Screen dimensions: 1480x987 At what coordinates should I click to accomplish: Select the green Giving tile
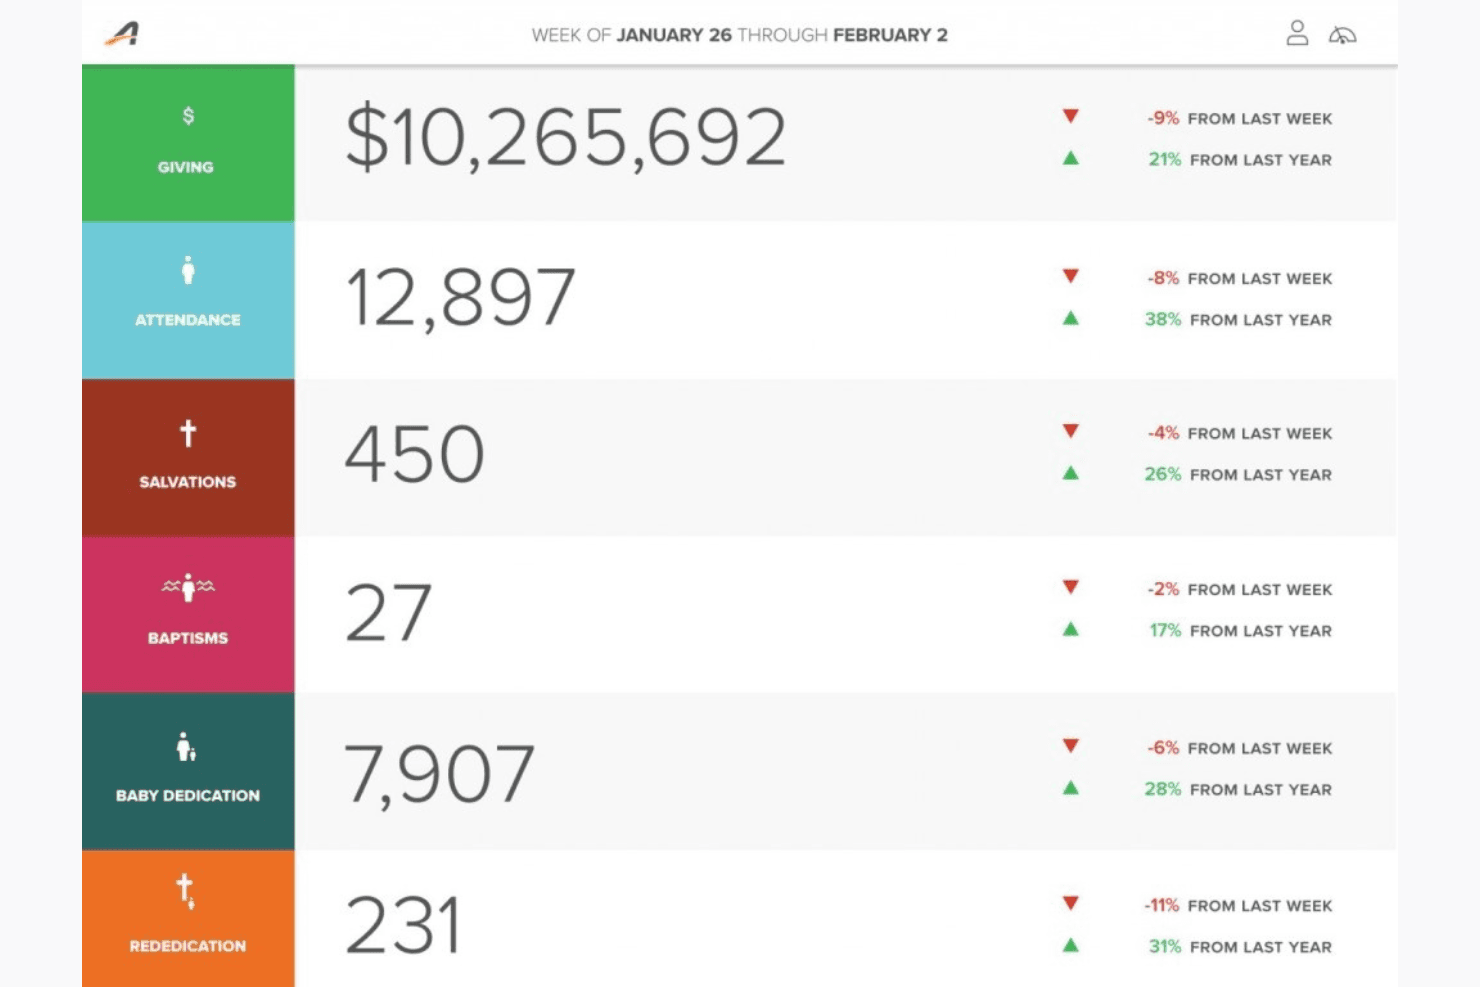coord(188,143)
